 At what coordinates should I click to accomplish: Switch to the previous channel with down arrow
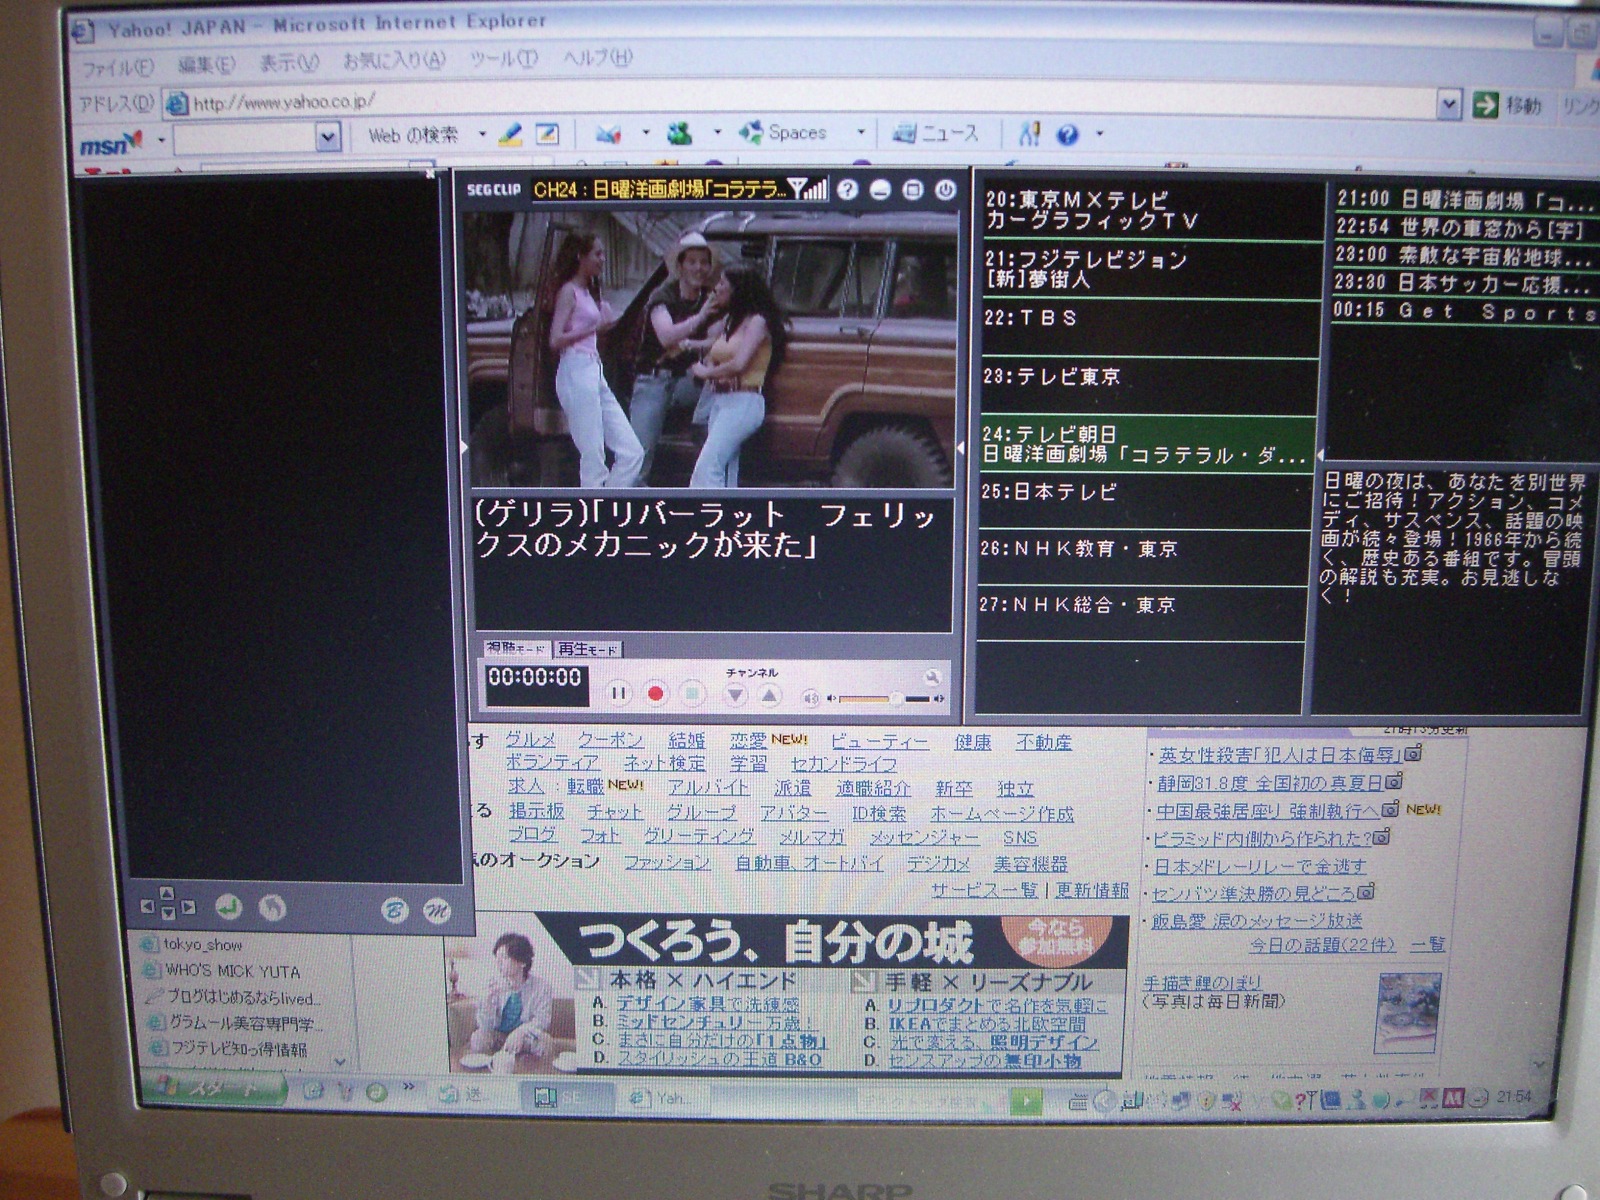point(736,695)
